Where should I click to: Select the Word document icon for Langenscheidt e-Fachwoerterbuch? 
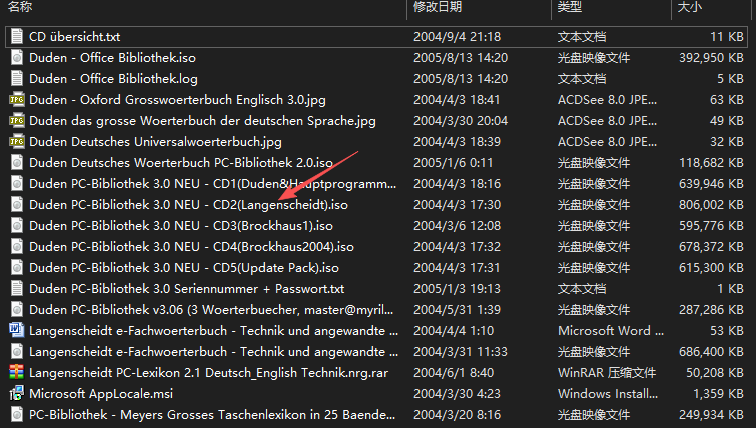click(x=16, y=330)
